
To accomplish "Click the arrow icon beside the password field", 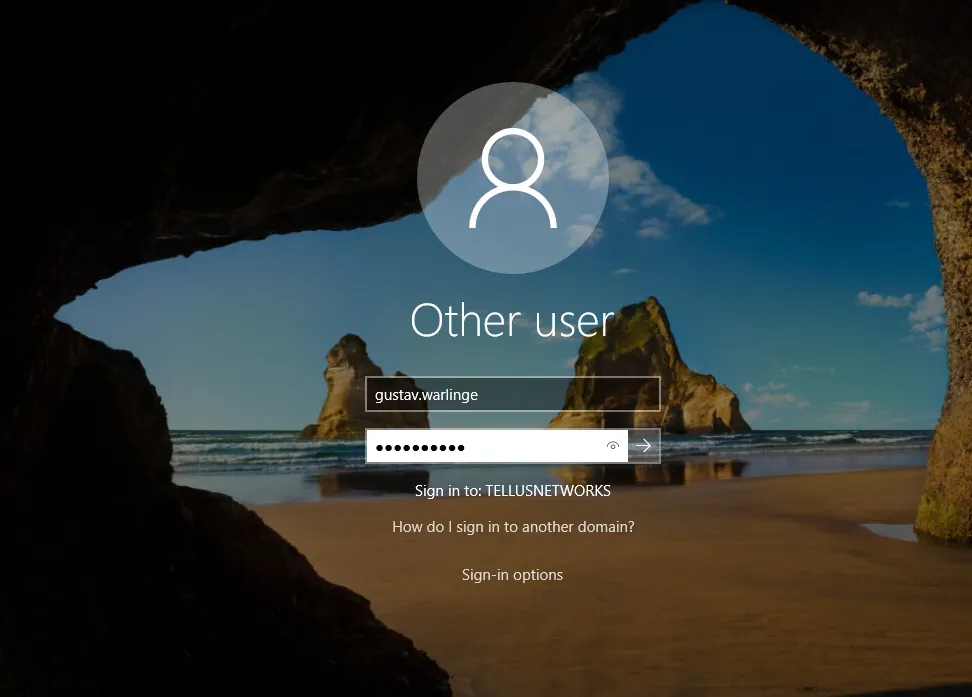I will [645, 446].
